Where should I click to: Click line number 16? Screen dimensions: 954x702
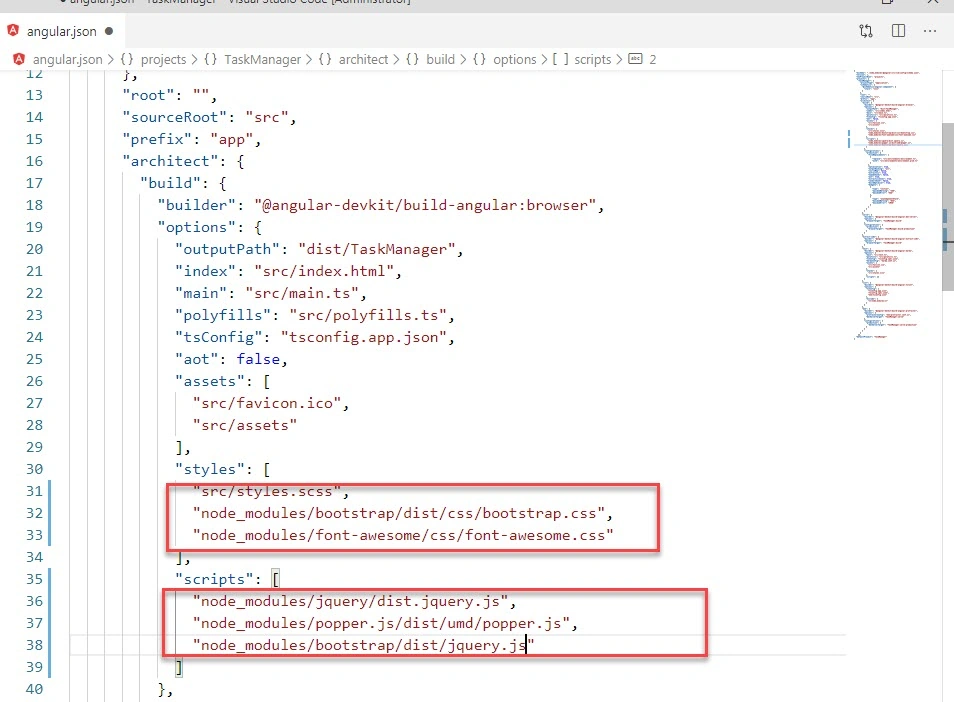pyautogui.click(x=35, y=161)
